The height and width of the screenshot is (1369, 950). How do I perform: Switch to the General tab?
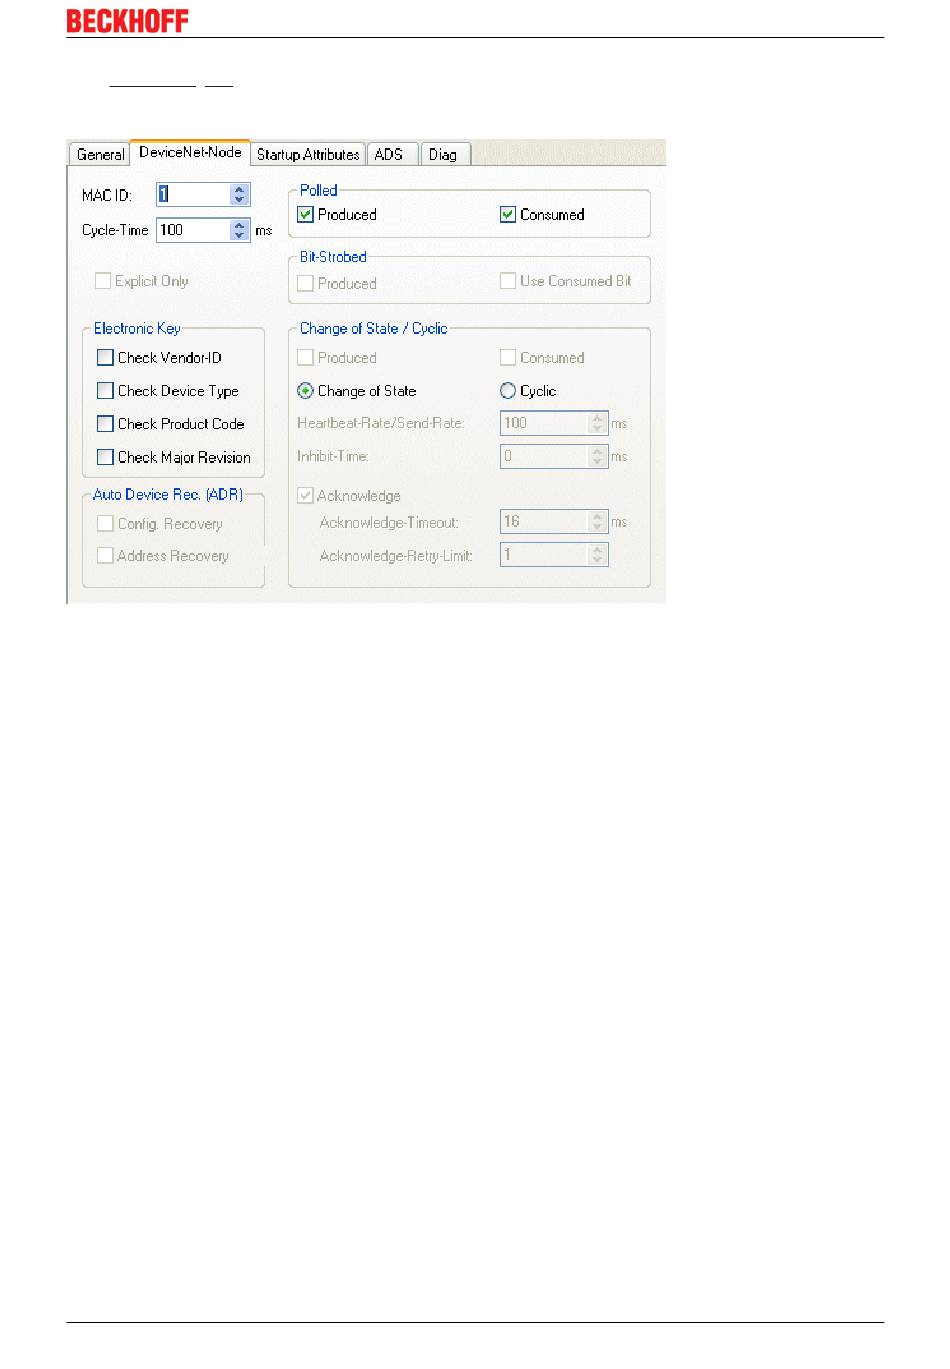pyautogui.click(x=100, y=154)
